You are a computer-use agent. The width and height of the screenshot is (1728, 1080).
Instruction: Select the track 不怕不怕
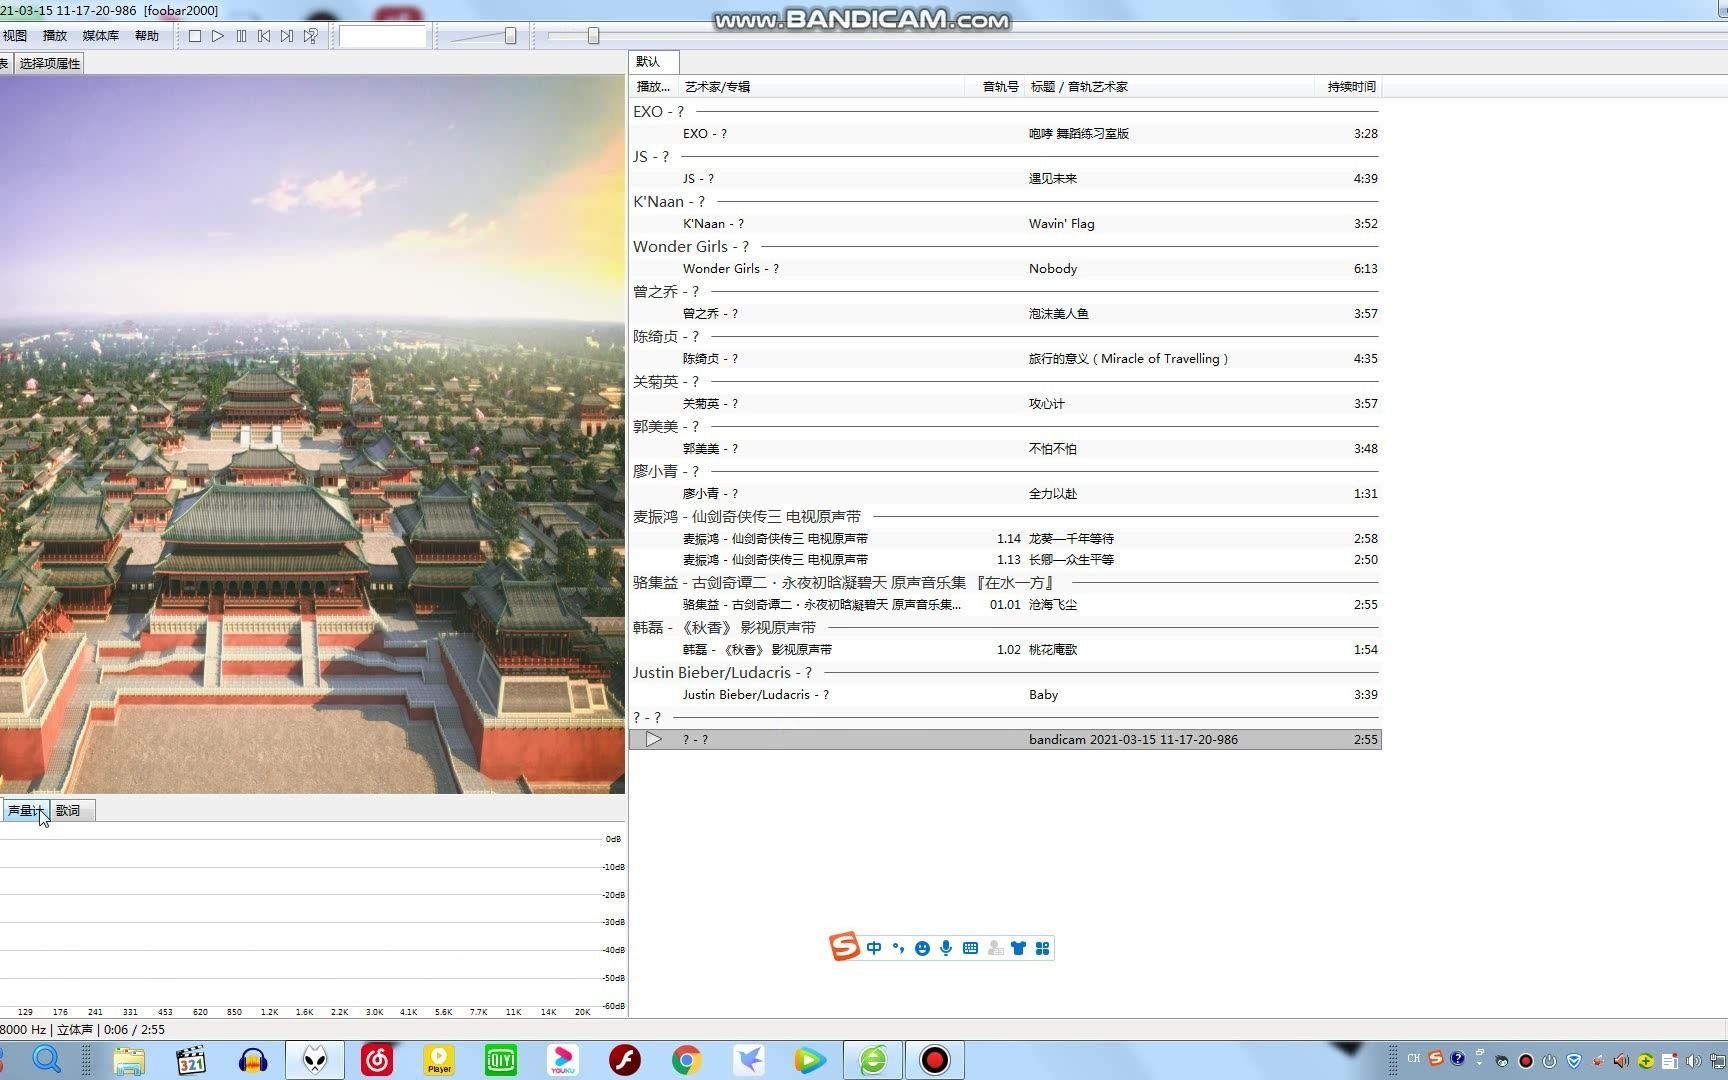(1005, 449)
